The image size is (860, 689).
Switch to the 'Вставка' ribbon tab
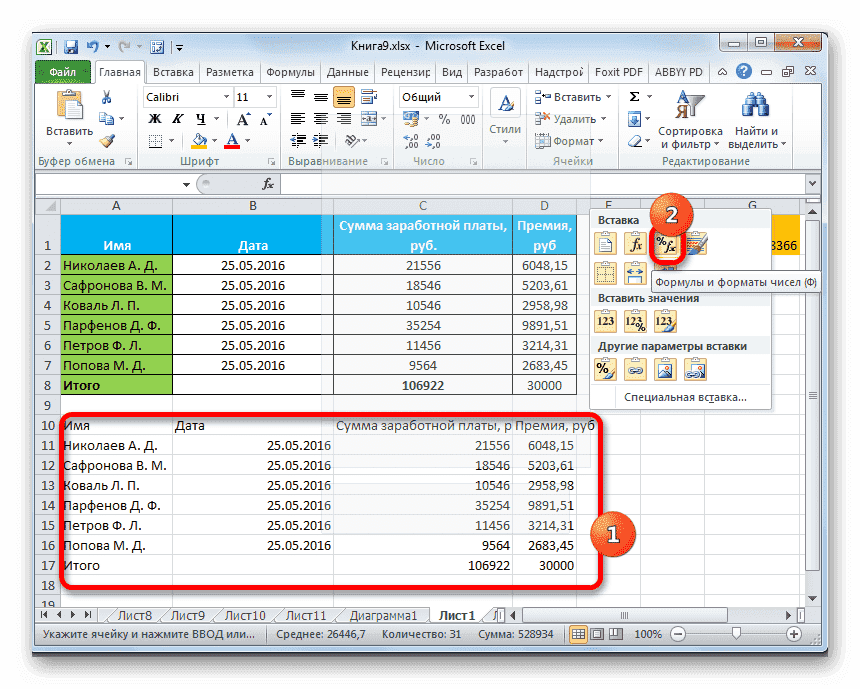point(172,72)
